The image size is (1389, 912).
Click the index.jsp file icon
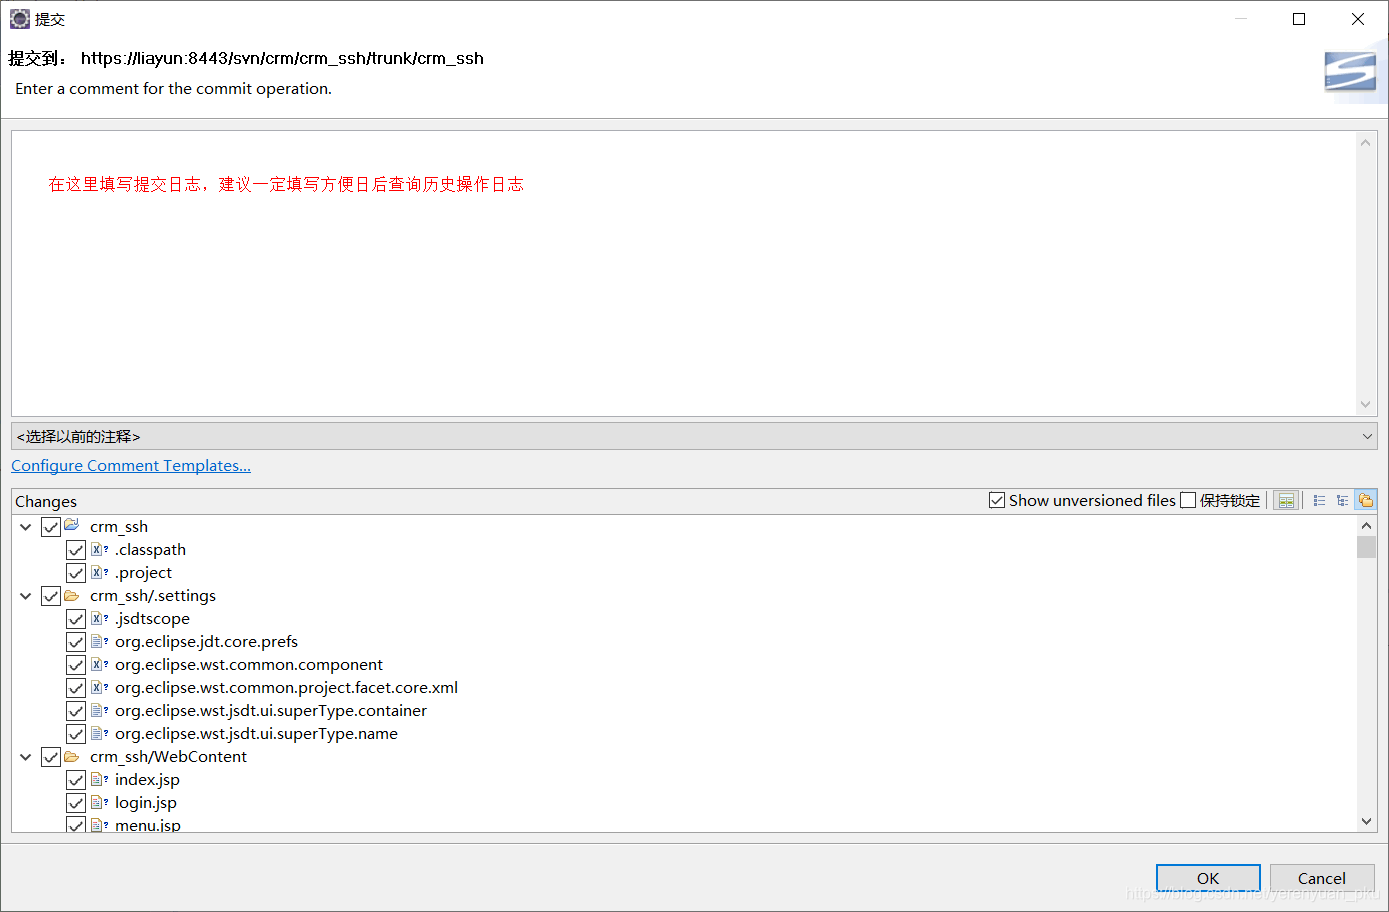[99, 779]
